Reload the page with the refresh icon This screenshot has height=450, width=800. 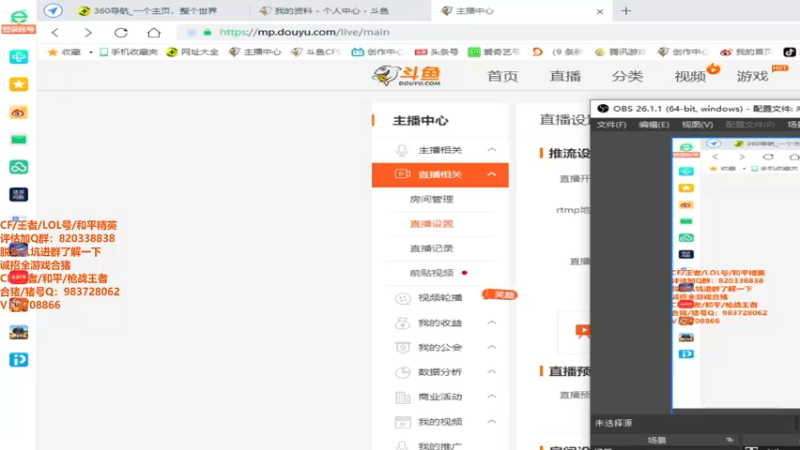(x=121, y=33)
